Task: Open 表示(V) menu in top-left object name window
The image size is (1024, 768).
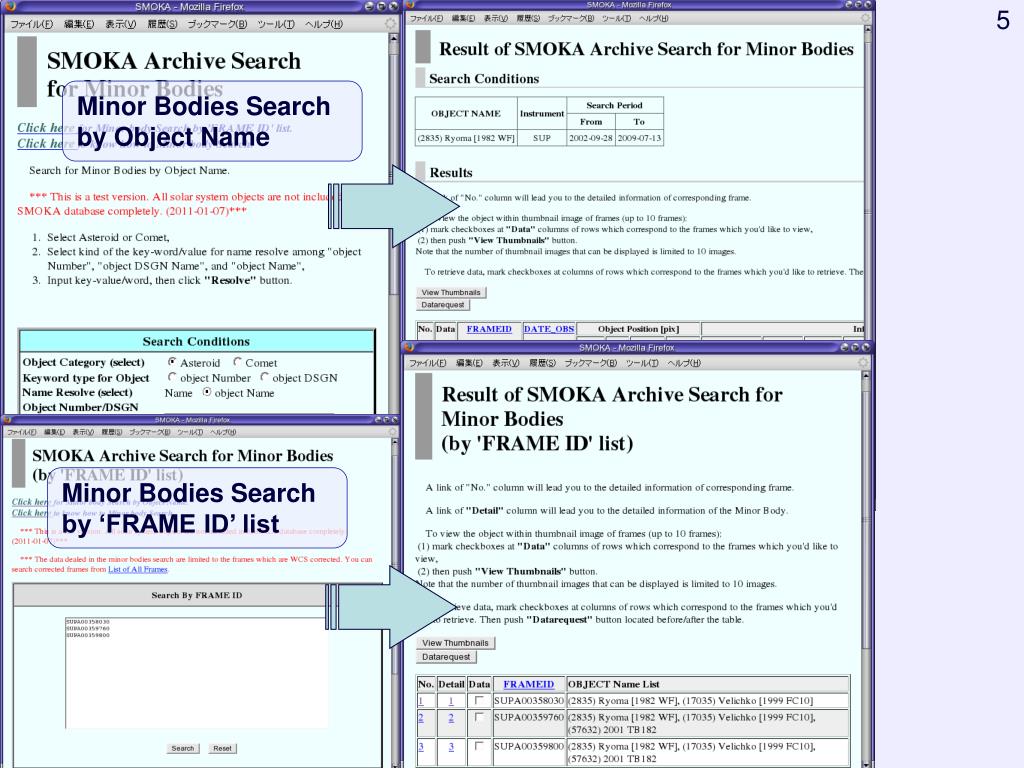Action: [121, 24]
